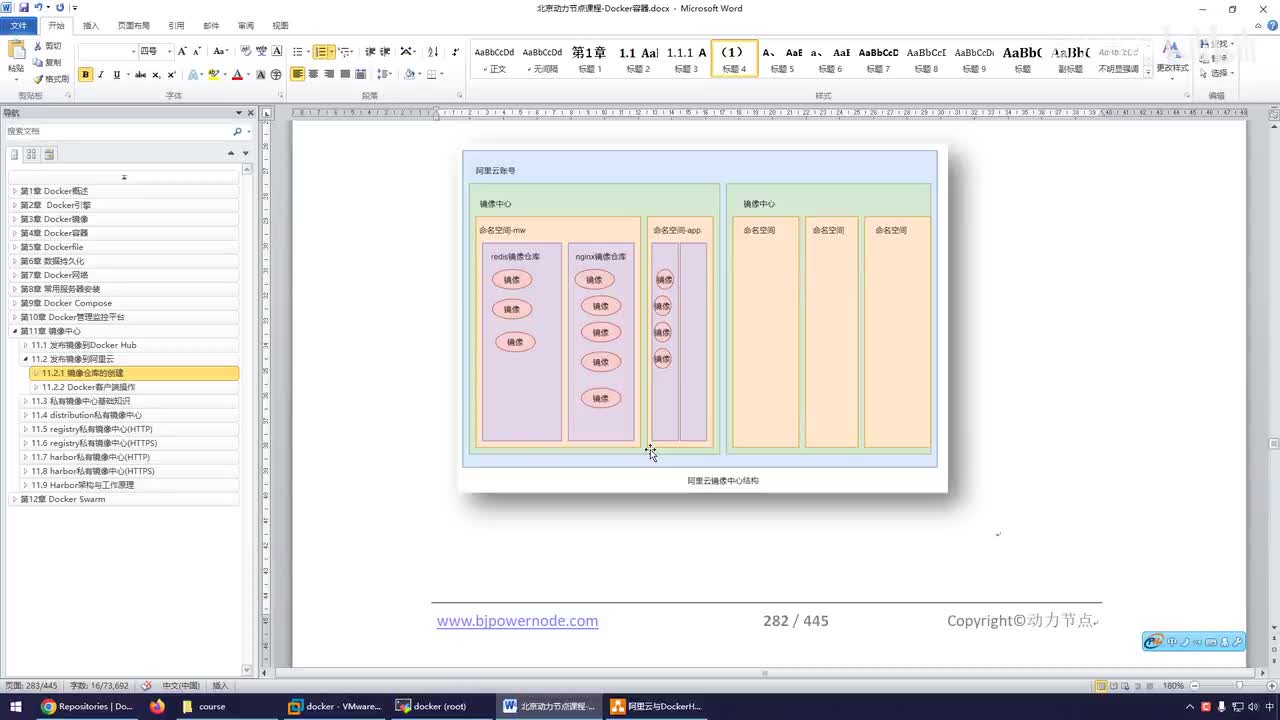Image resolution: width=1280 pixels, height=720 pixels.
Task: Open the font color dropdown arrow
Action: pyautogui.click(x=248, y=74)
